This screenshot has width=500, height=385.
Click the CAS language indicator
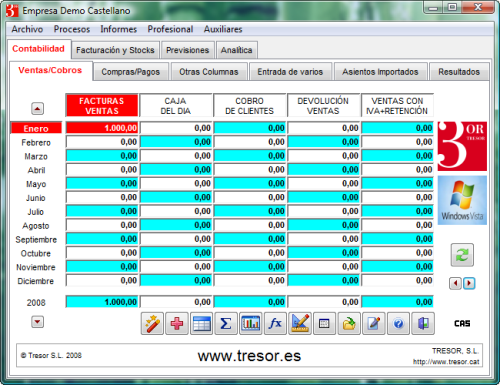(x=462, y=323)
